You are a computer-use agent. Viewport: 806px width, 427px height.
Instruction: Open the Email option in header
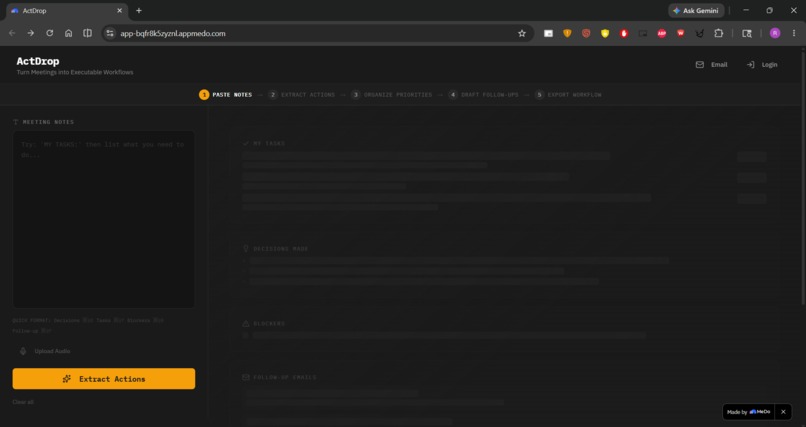[711, 65]
